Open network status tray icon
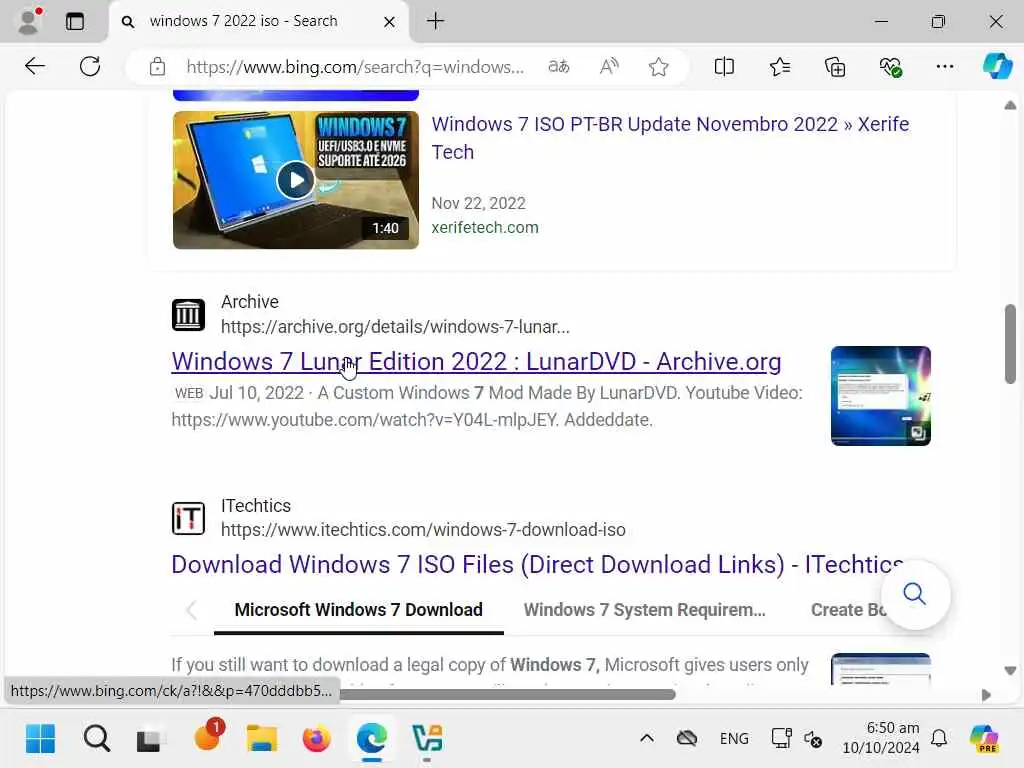Image resolution: width=1024 pixels, height=768 pixels. click(x=781, y=739)
